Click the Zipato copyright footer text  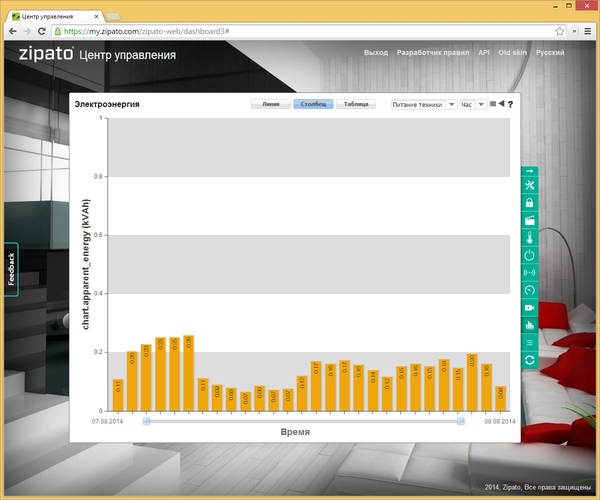tap(538, 487)
